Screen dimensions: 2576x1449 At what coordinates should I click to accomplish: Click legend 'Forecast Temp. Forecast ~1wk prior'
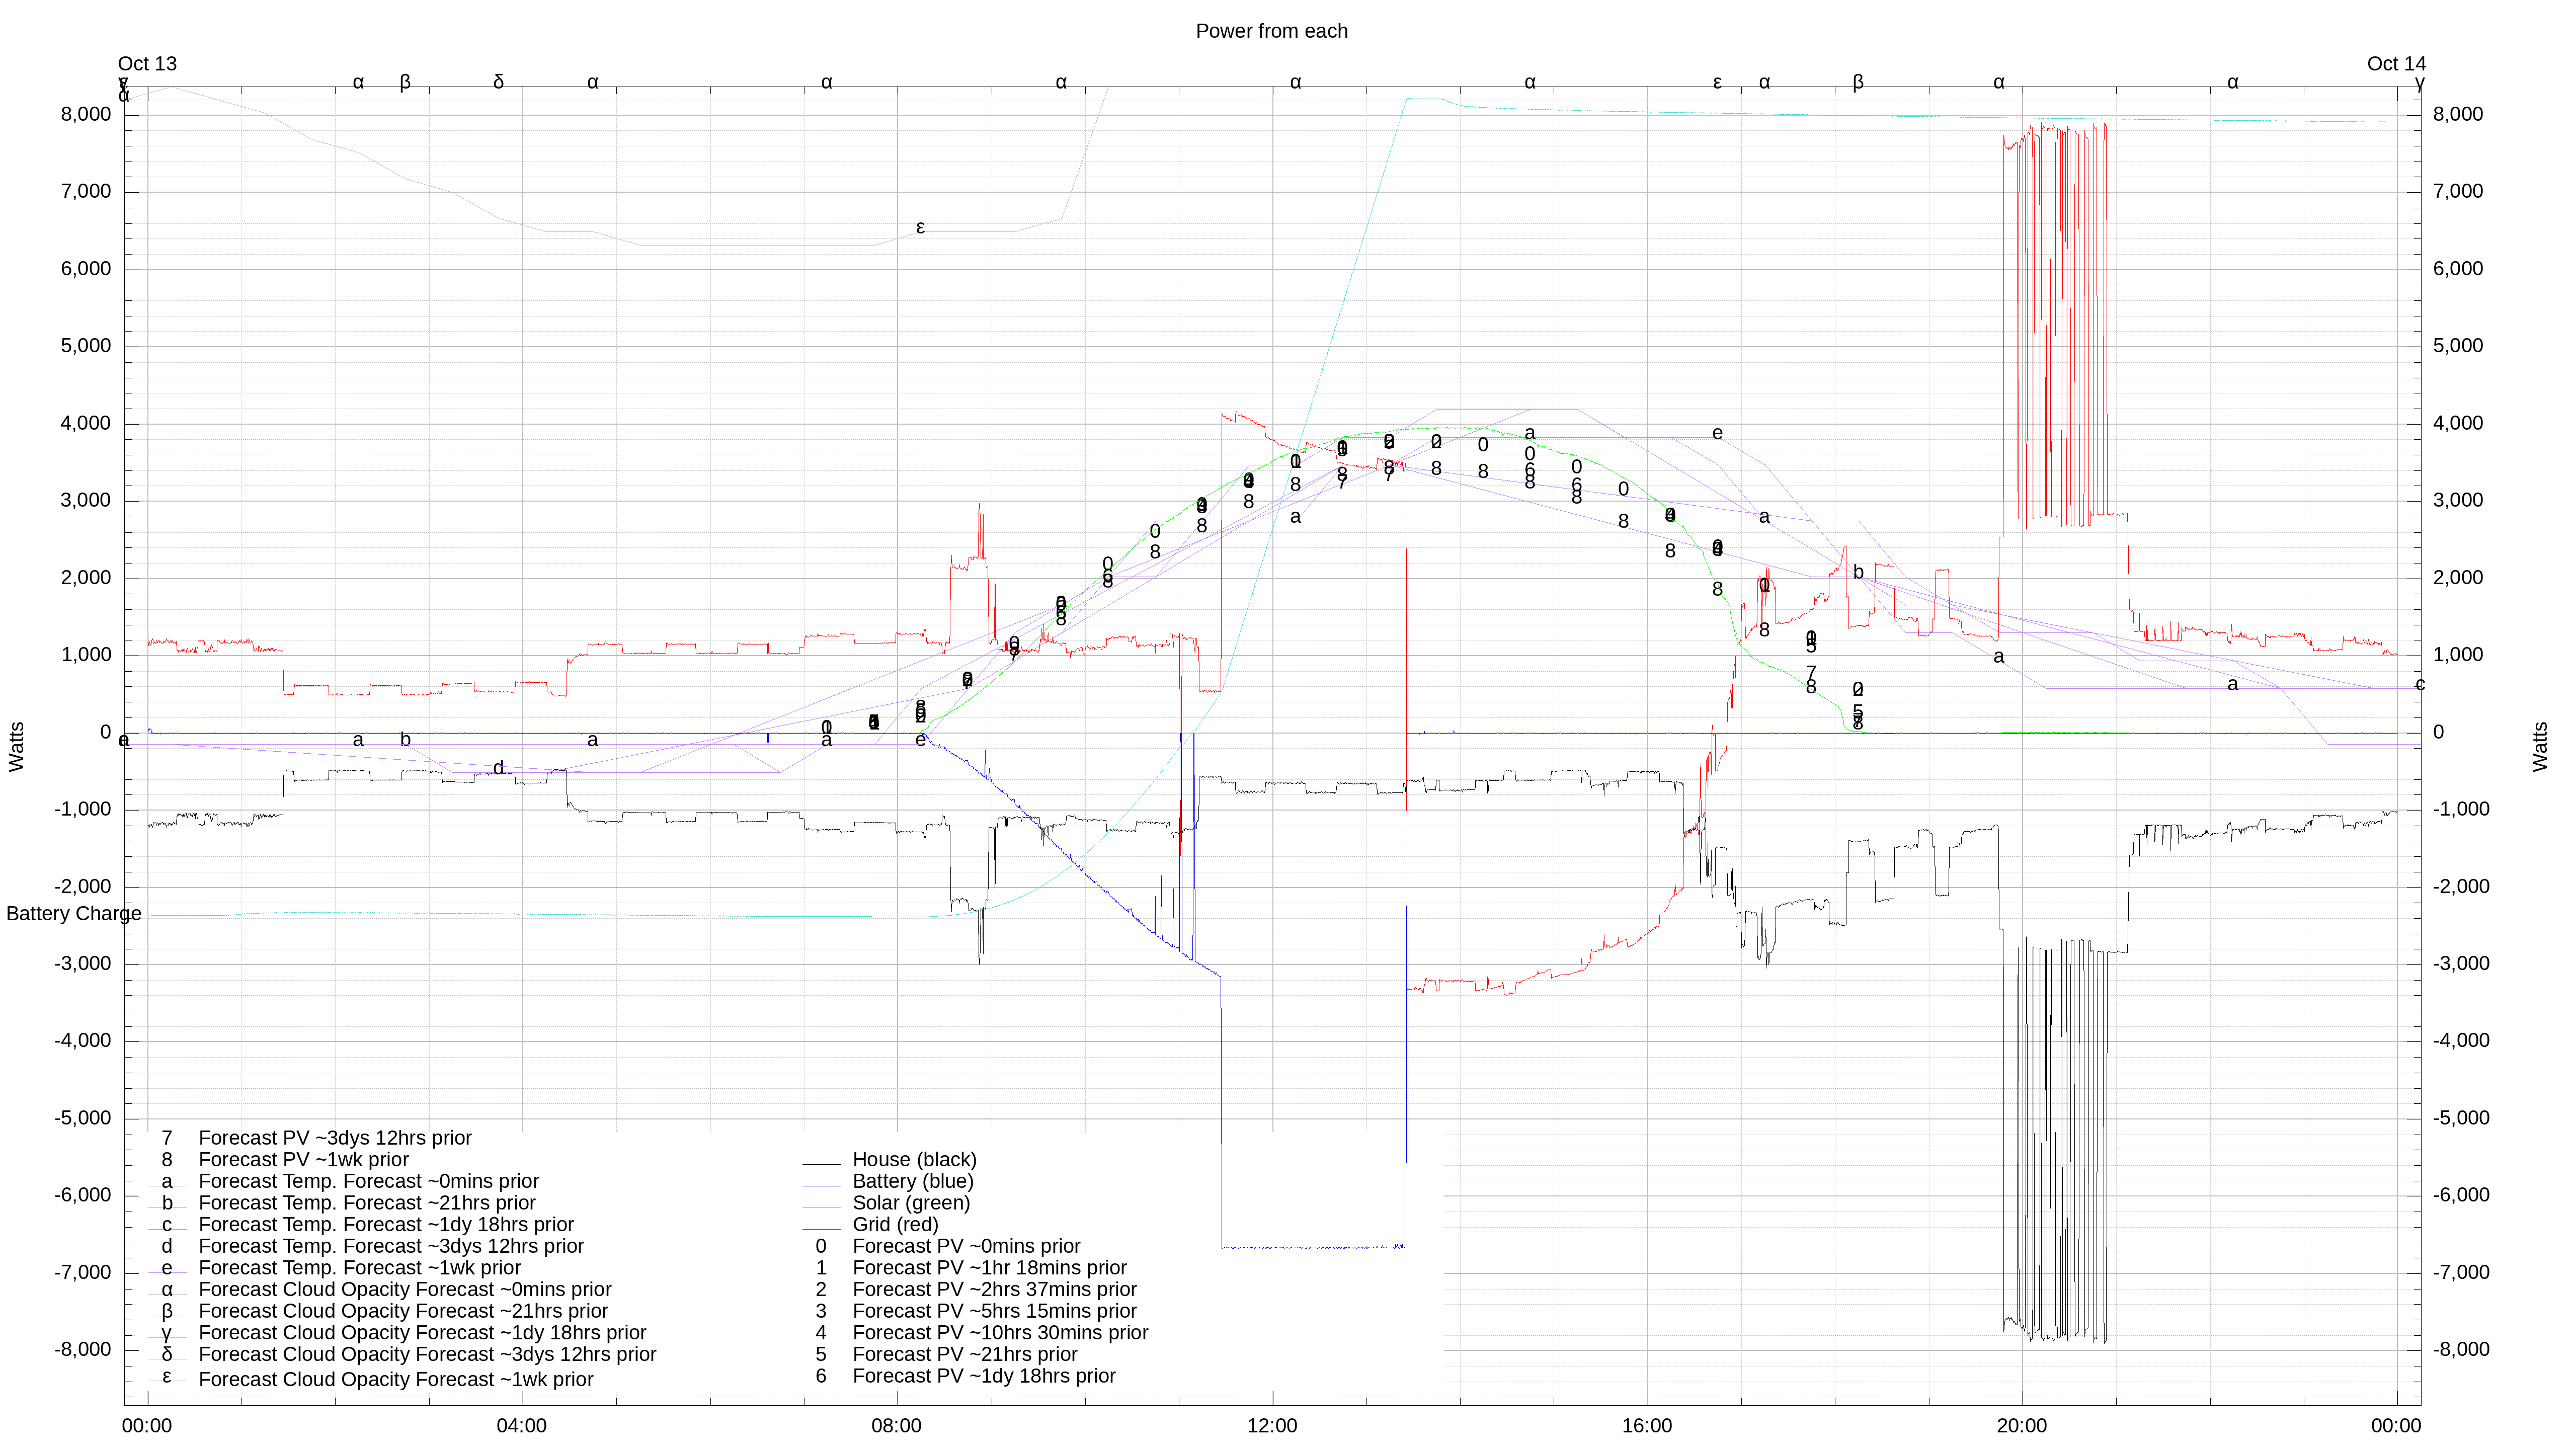coord(359,1268)
